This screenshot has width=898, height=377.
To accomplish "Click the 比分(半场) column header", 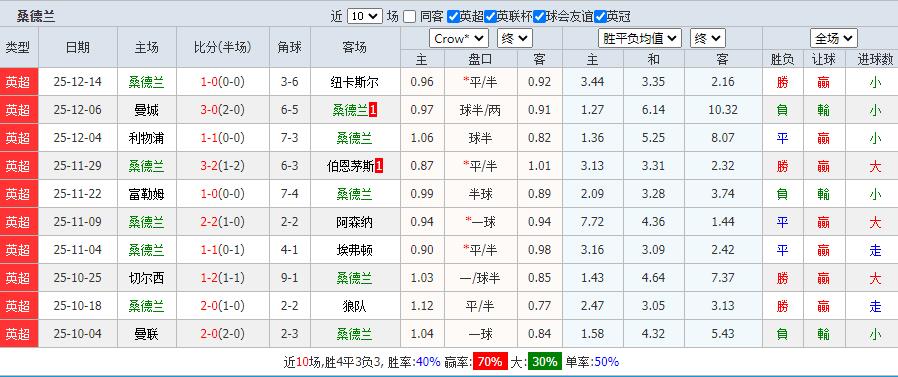I will point(222,48).
